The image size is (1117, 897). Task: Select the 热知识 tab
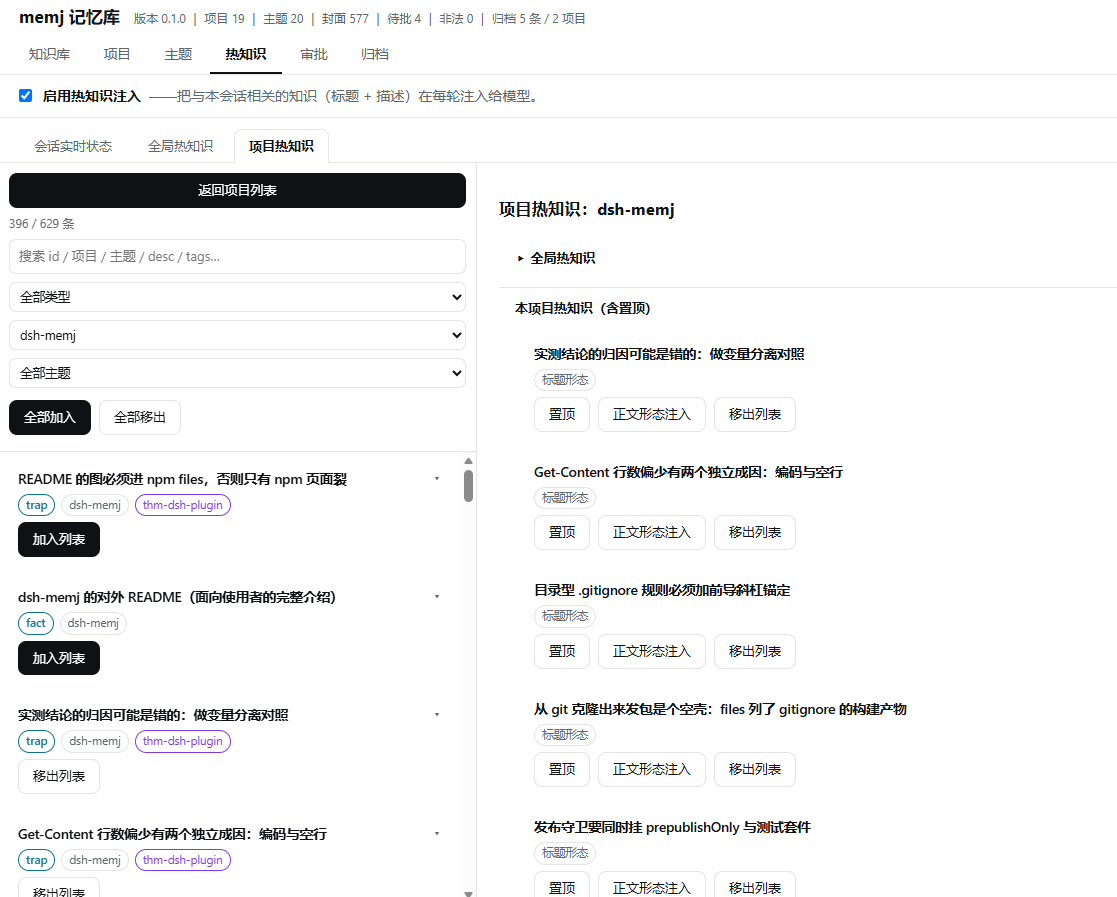[x=246, y=54]
